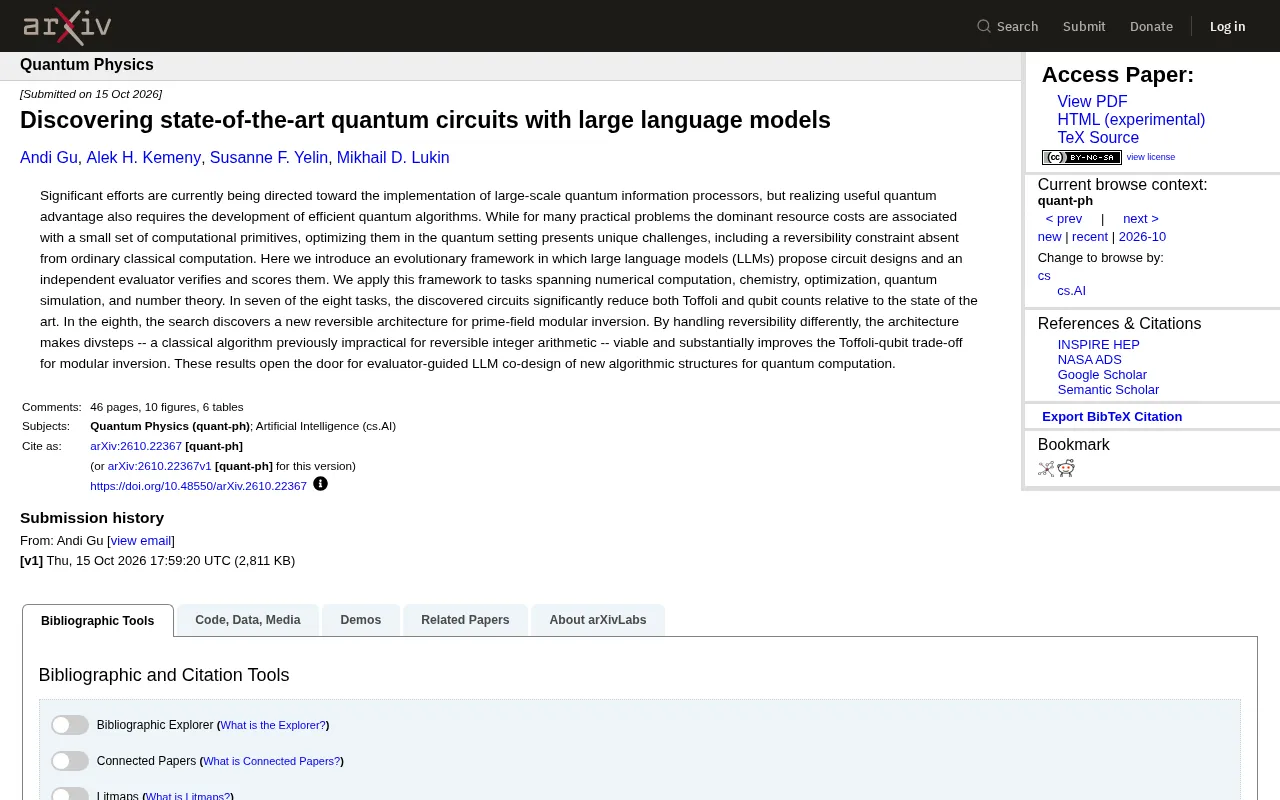Open the Semantic Scholar link
Viewport: 1280px width, 800px height.
click(x=1108, y=390)
